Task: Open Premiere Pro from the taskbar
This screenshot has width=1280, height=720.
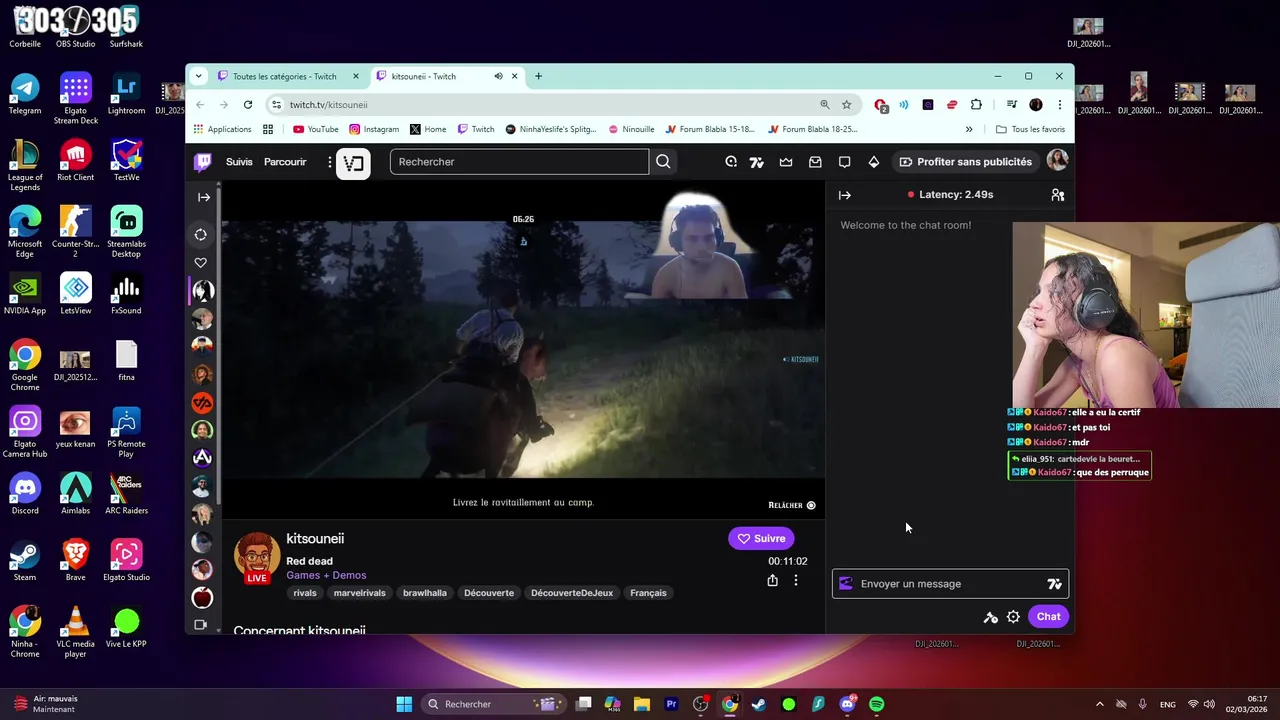Action: (x=671, y=704)
